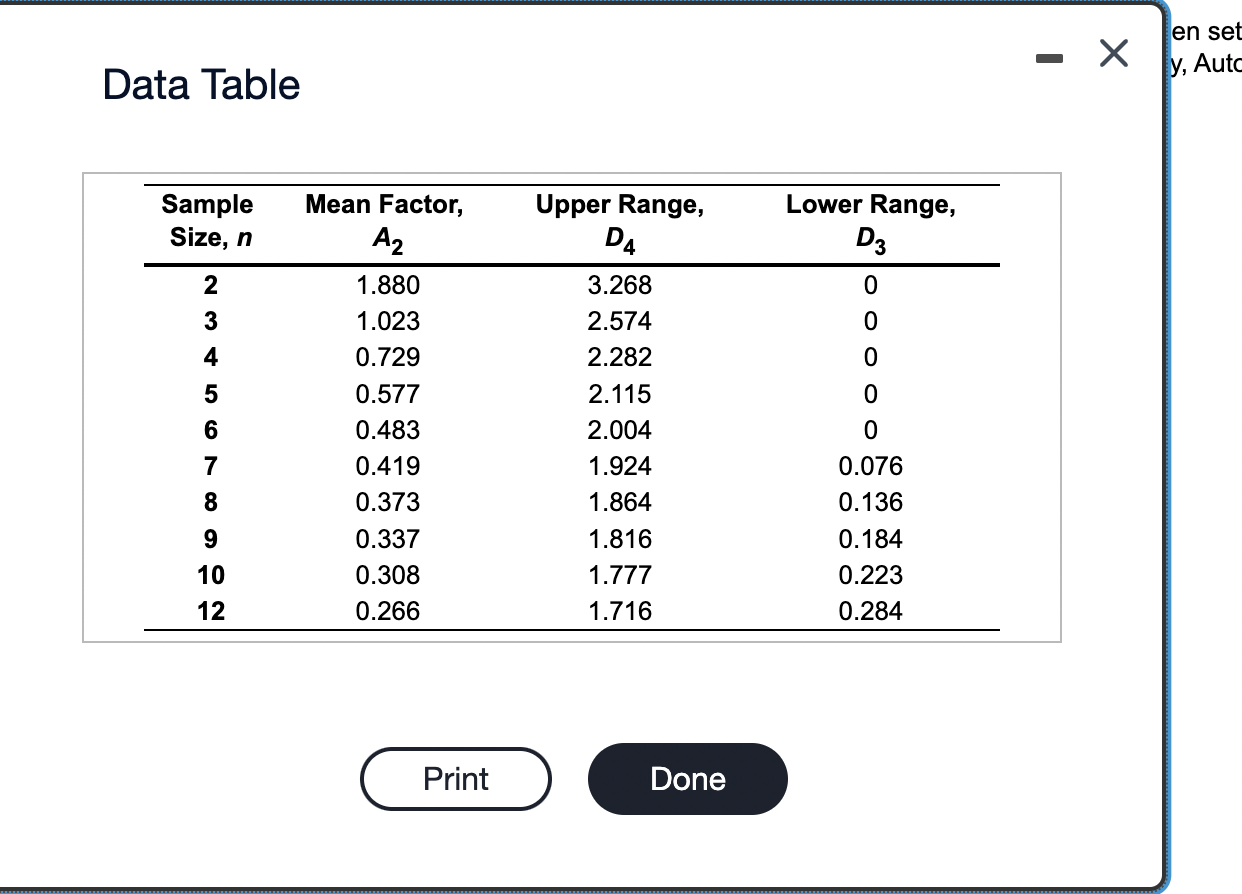
Task: Close the Data Table dialog
Action: pyautogui.click(x=1113, y=55)
